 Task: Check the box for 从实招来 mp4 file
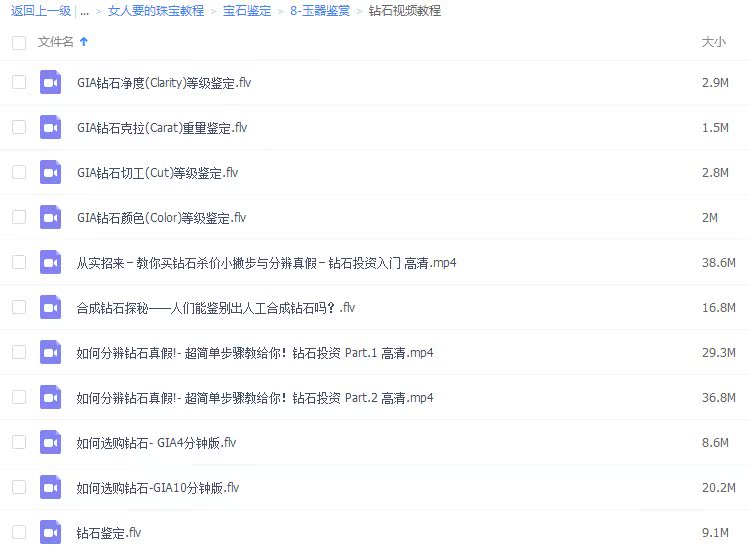pyautogui.click(x=19, y=262)
